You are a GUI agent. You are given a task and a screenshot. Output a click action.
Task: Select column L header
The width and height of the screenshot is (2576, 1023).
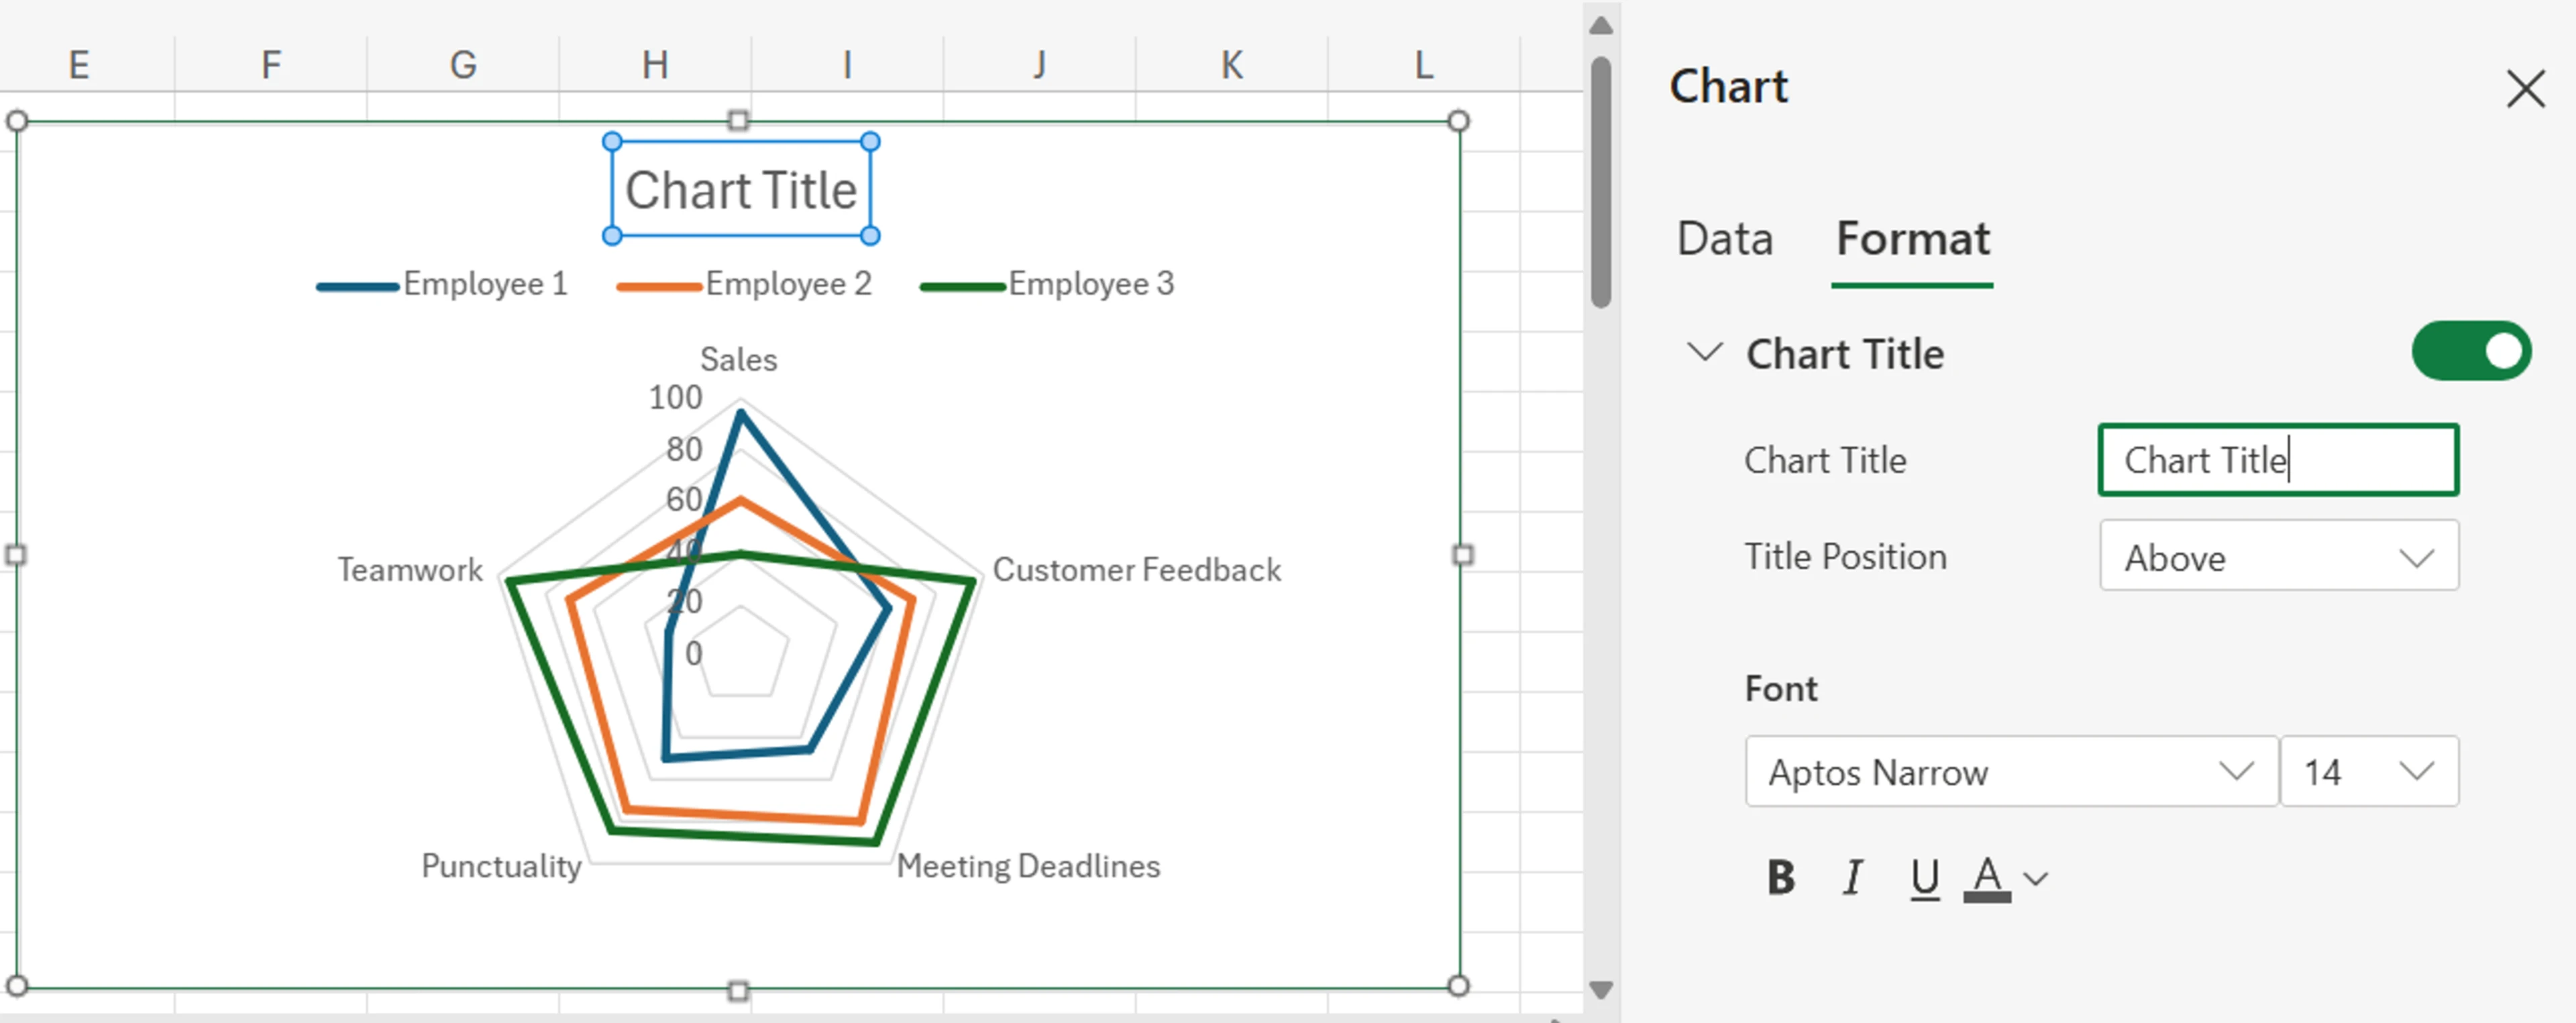click(x=1423, y=65)
